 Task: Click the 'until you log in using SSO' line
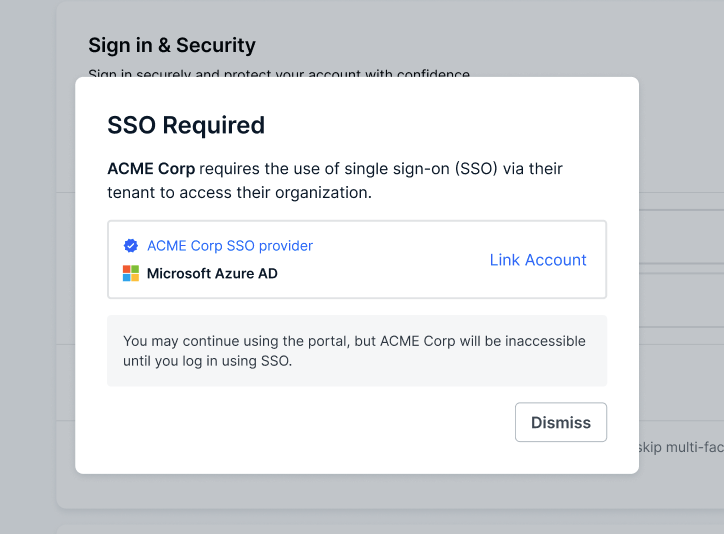click(207, 361)
